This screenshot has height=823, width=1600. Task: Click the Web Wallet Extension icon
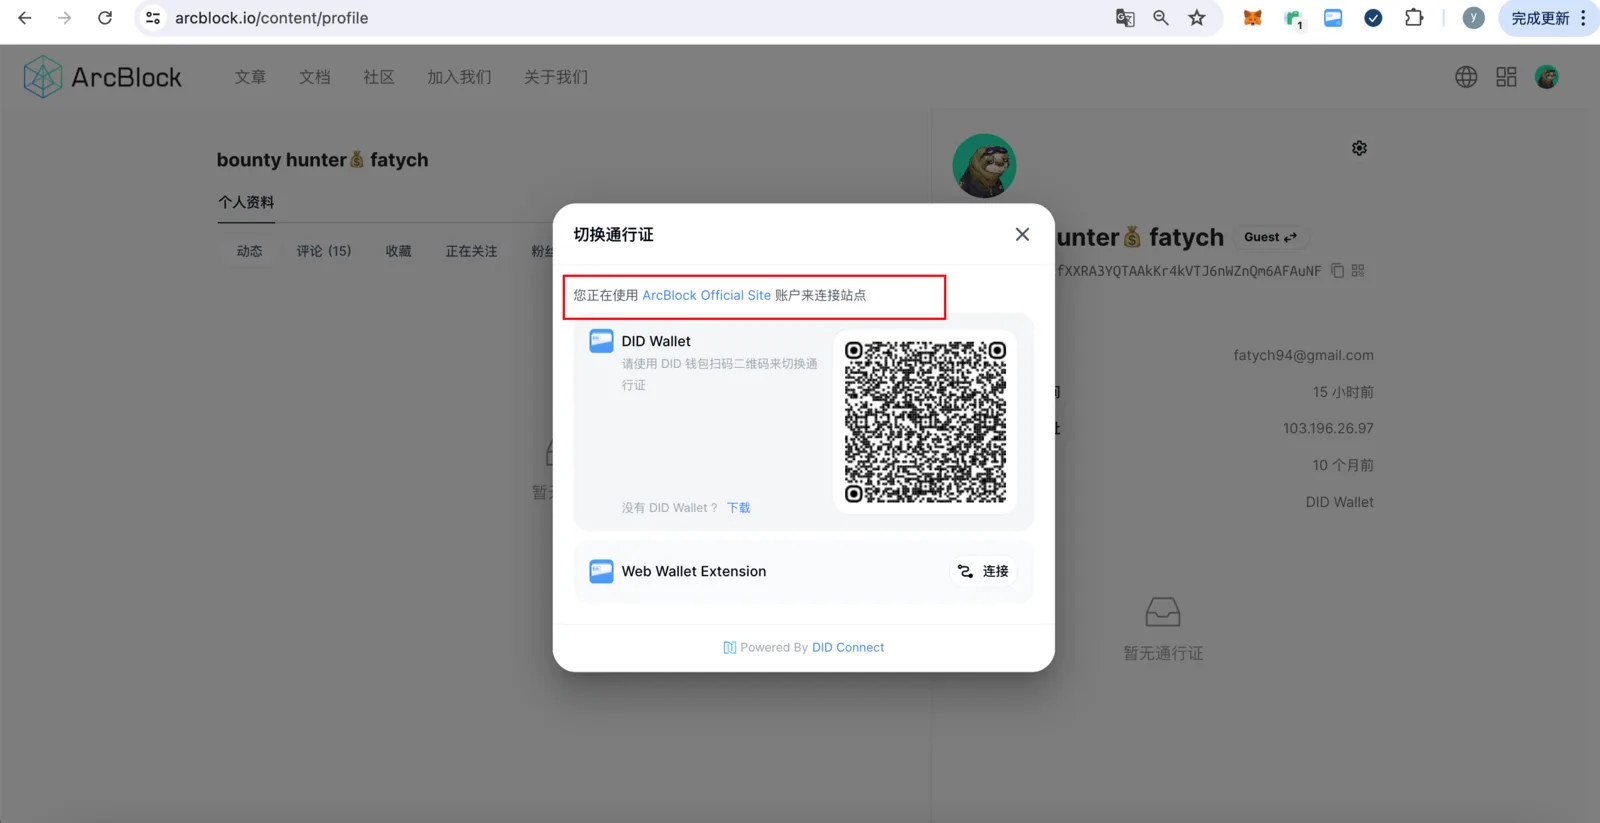pos(601,571)
